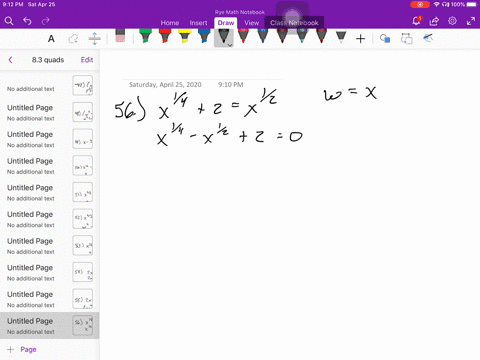Open the Home tab

click(170, 23)
